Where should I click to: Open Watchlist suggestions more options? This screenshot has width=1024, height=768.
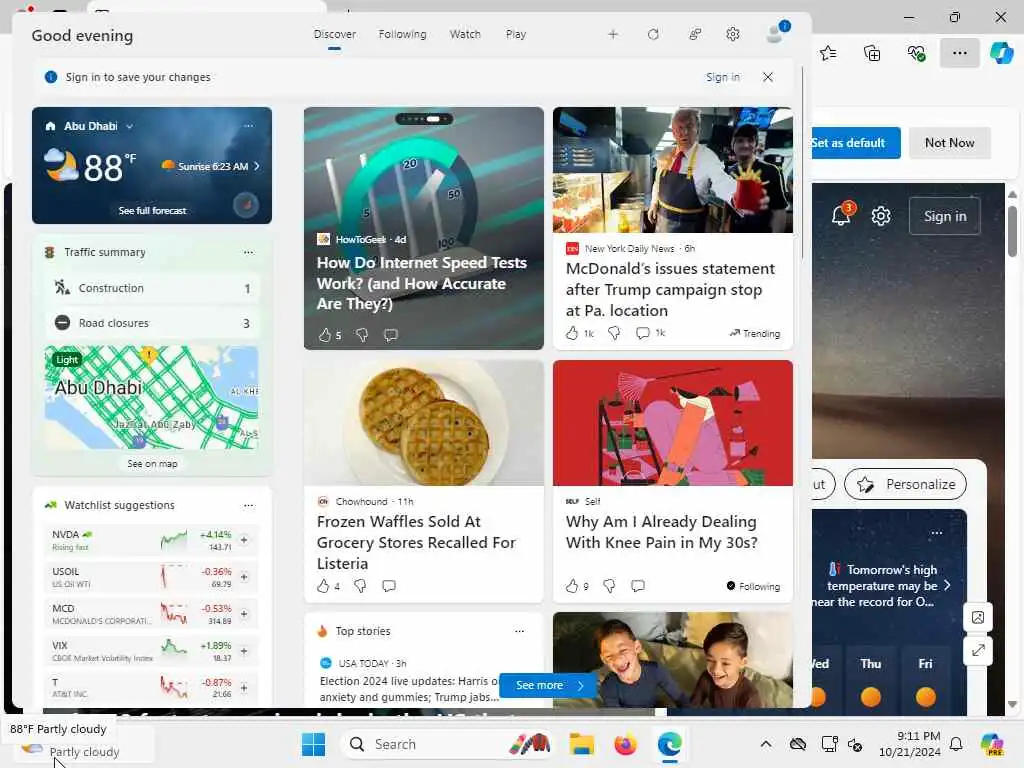pyautogui.click(x=249, y=505)
